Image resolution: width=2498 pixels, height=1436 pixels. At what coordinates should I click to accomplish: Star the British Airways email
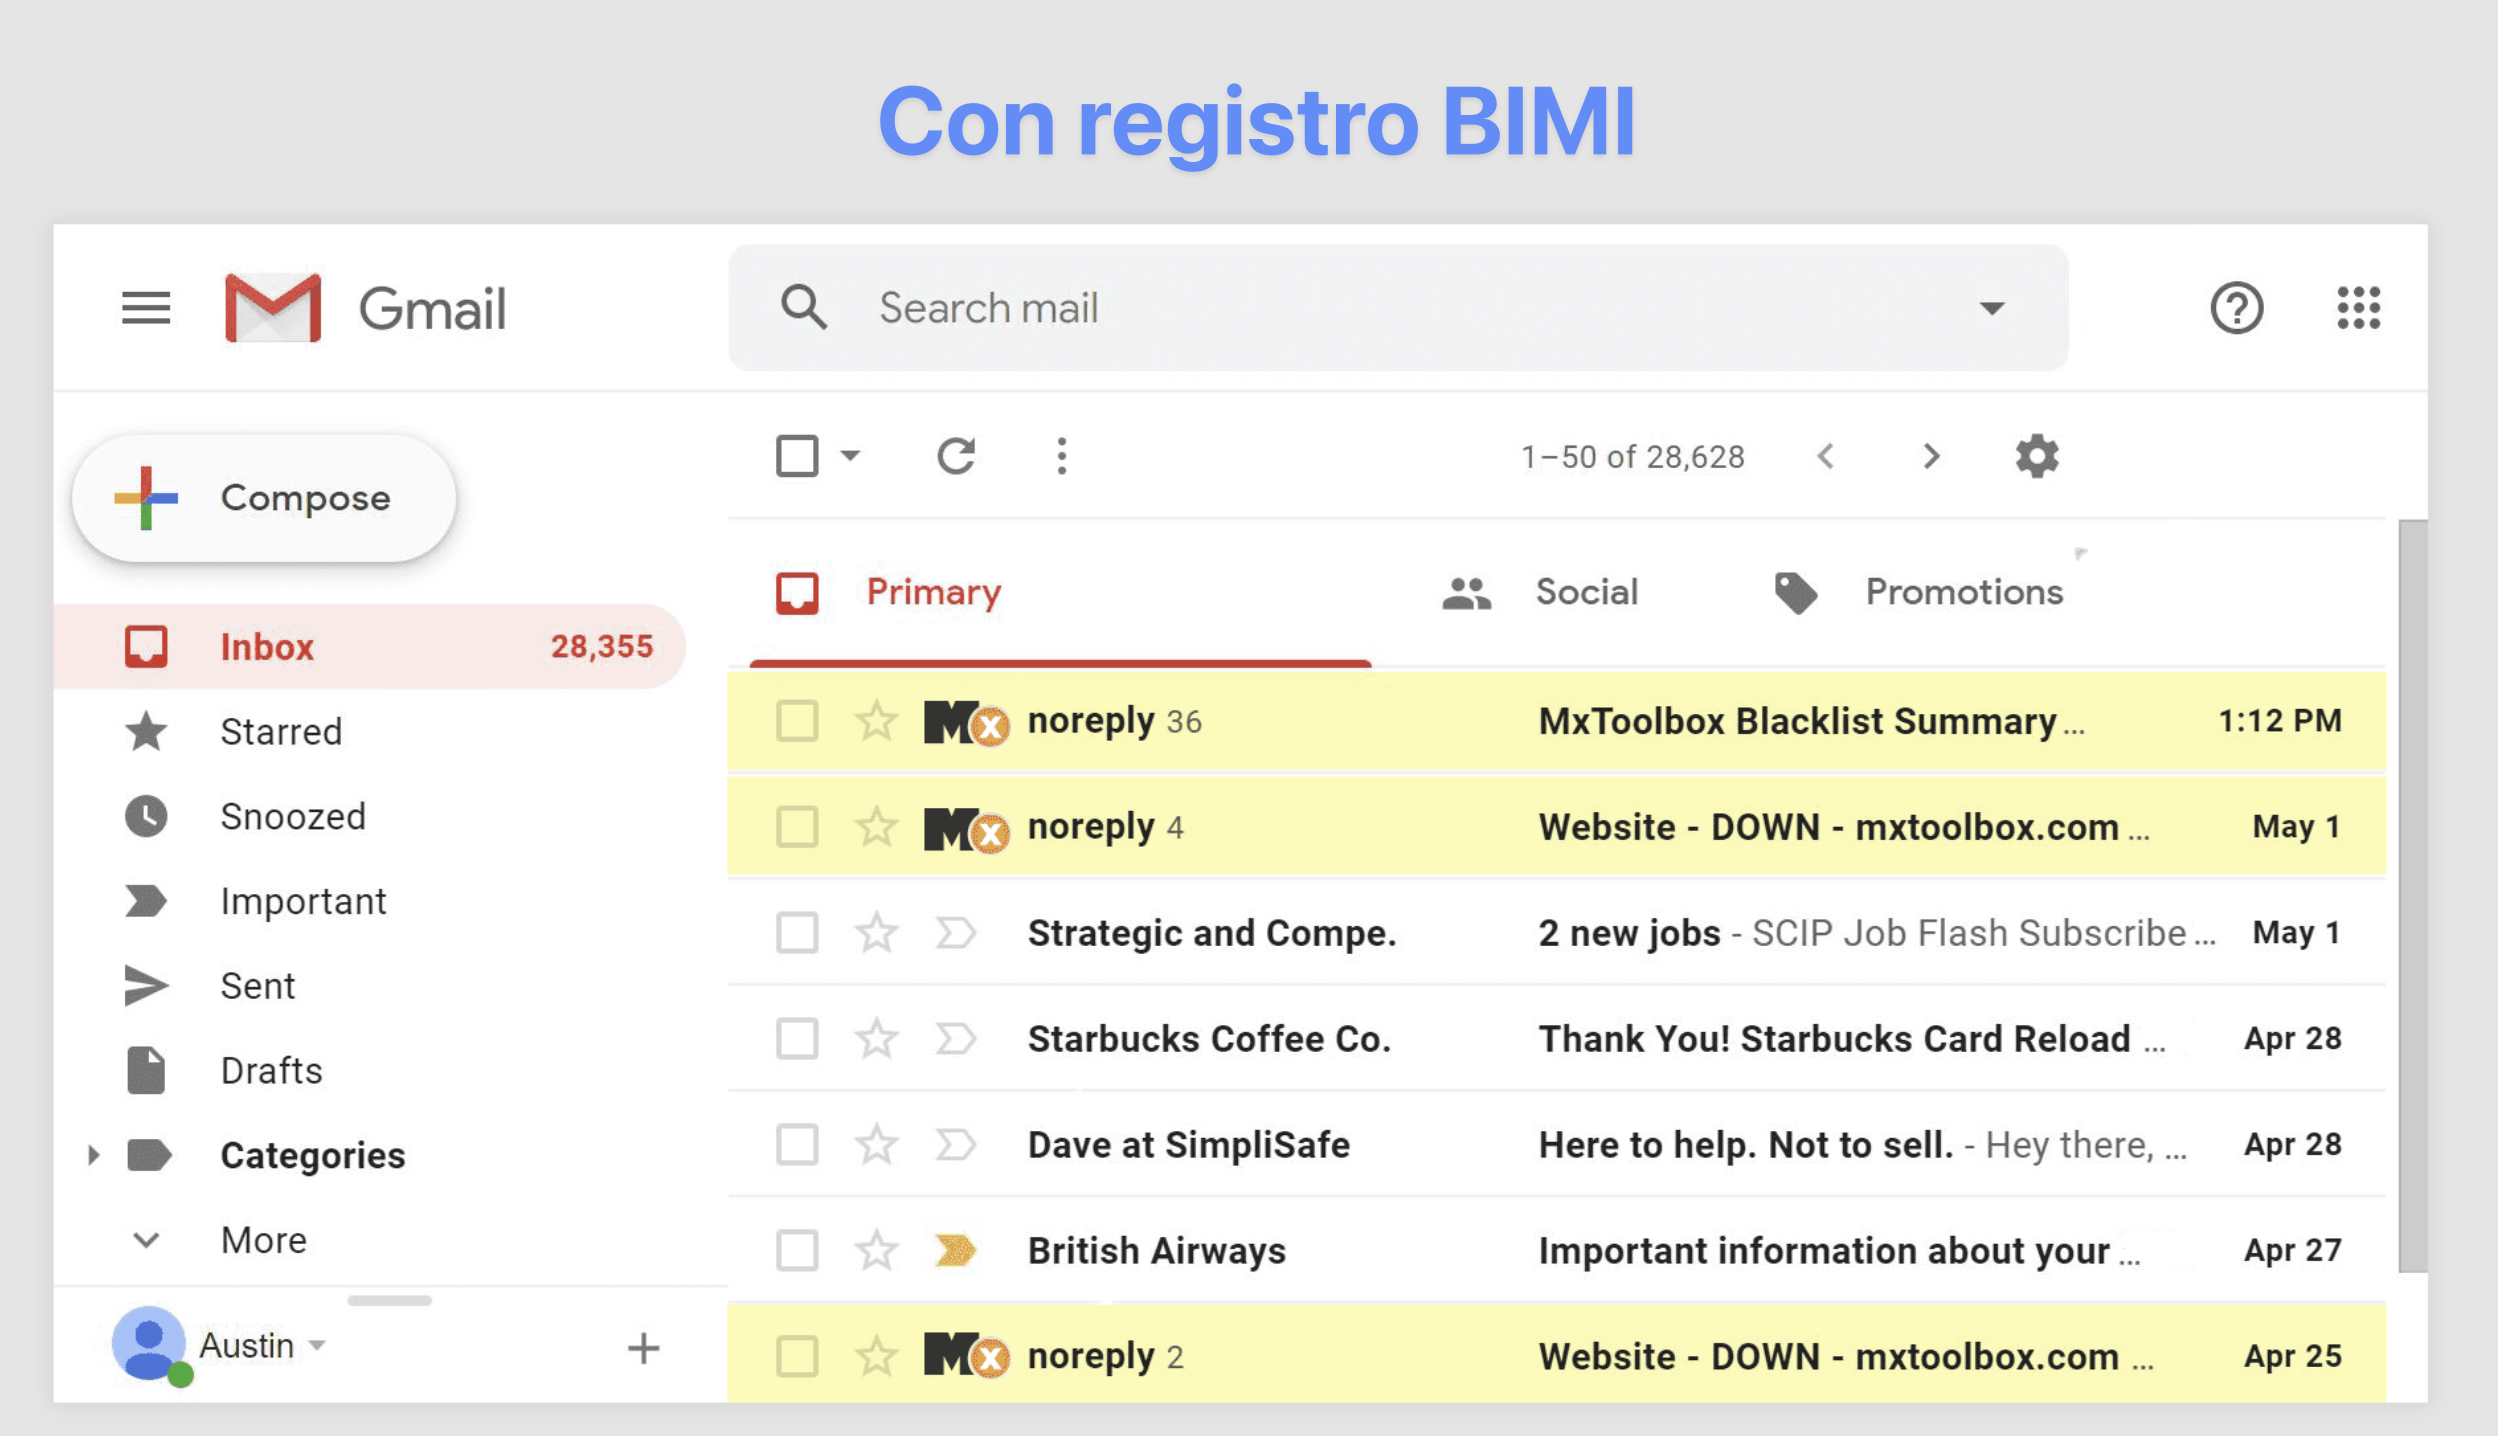[x=877, y=1250]
